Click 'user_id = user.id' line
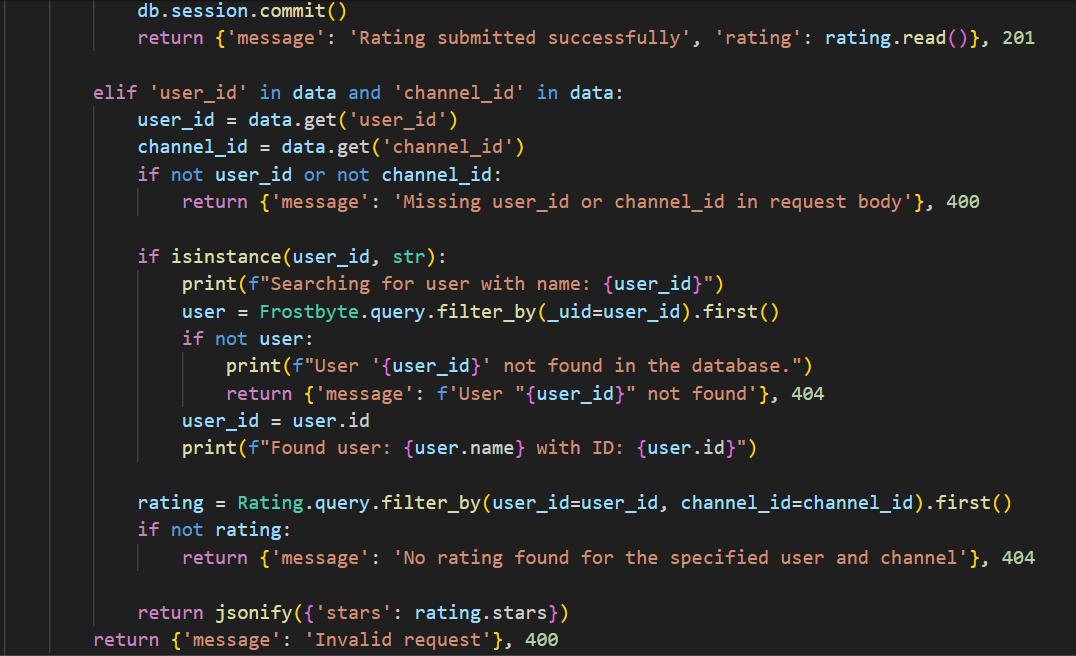Viewport: 1076px width, 656px height. 276,421
